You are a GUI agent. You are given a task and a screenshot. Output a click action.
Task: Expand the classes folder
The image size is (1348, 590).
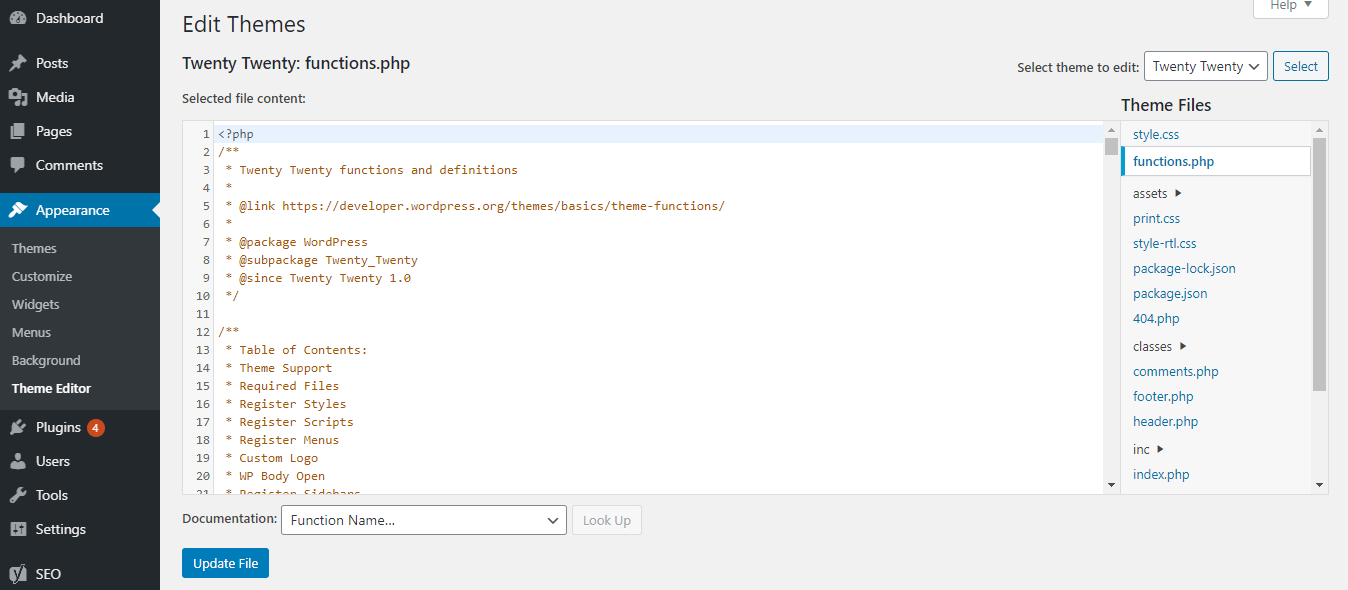[1159, 346]
